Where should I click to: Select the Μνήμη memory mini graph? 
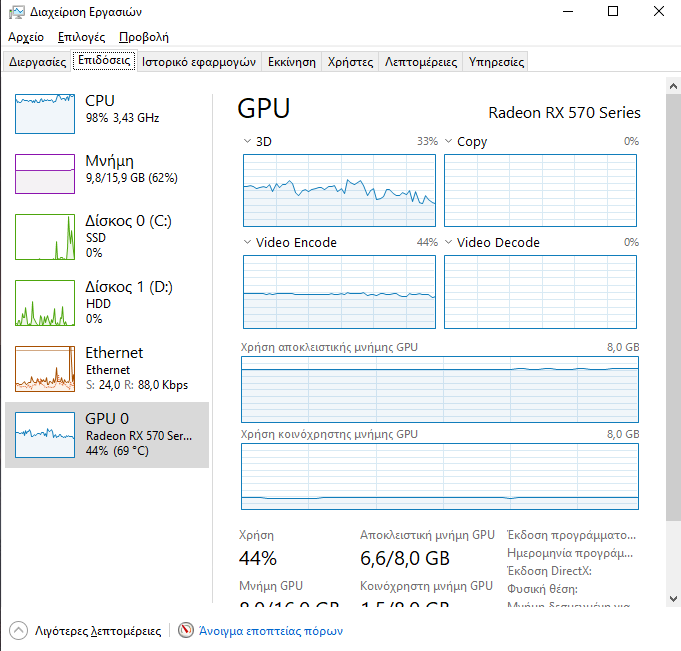[x=45, y=174]
